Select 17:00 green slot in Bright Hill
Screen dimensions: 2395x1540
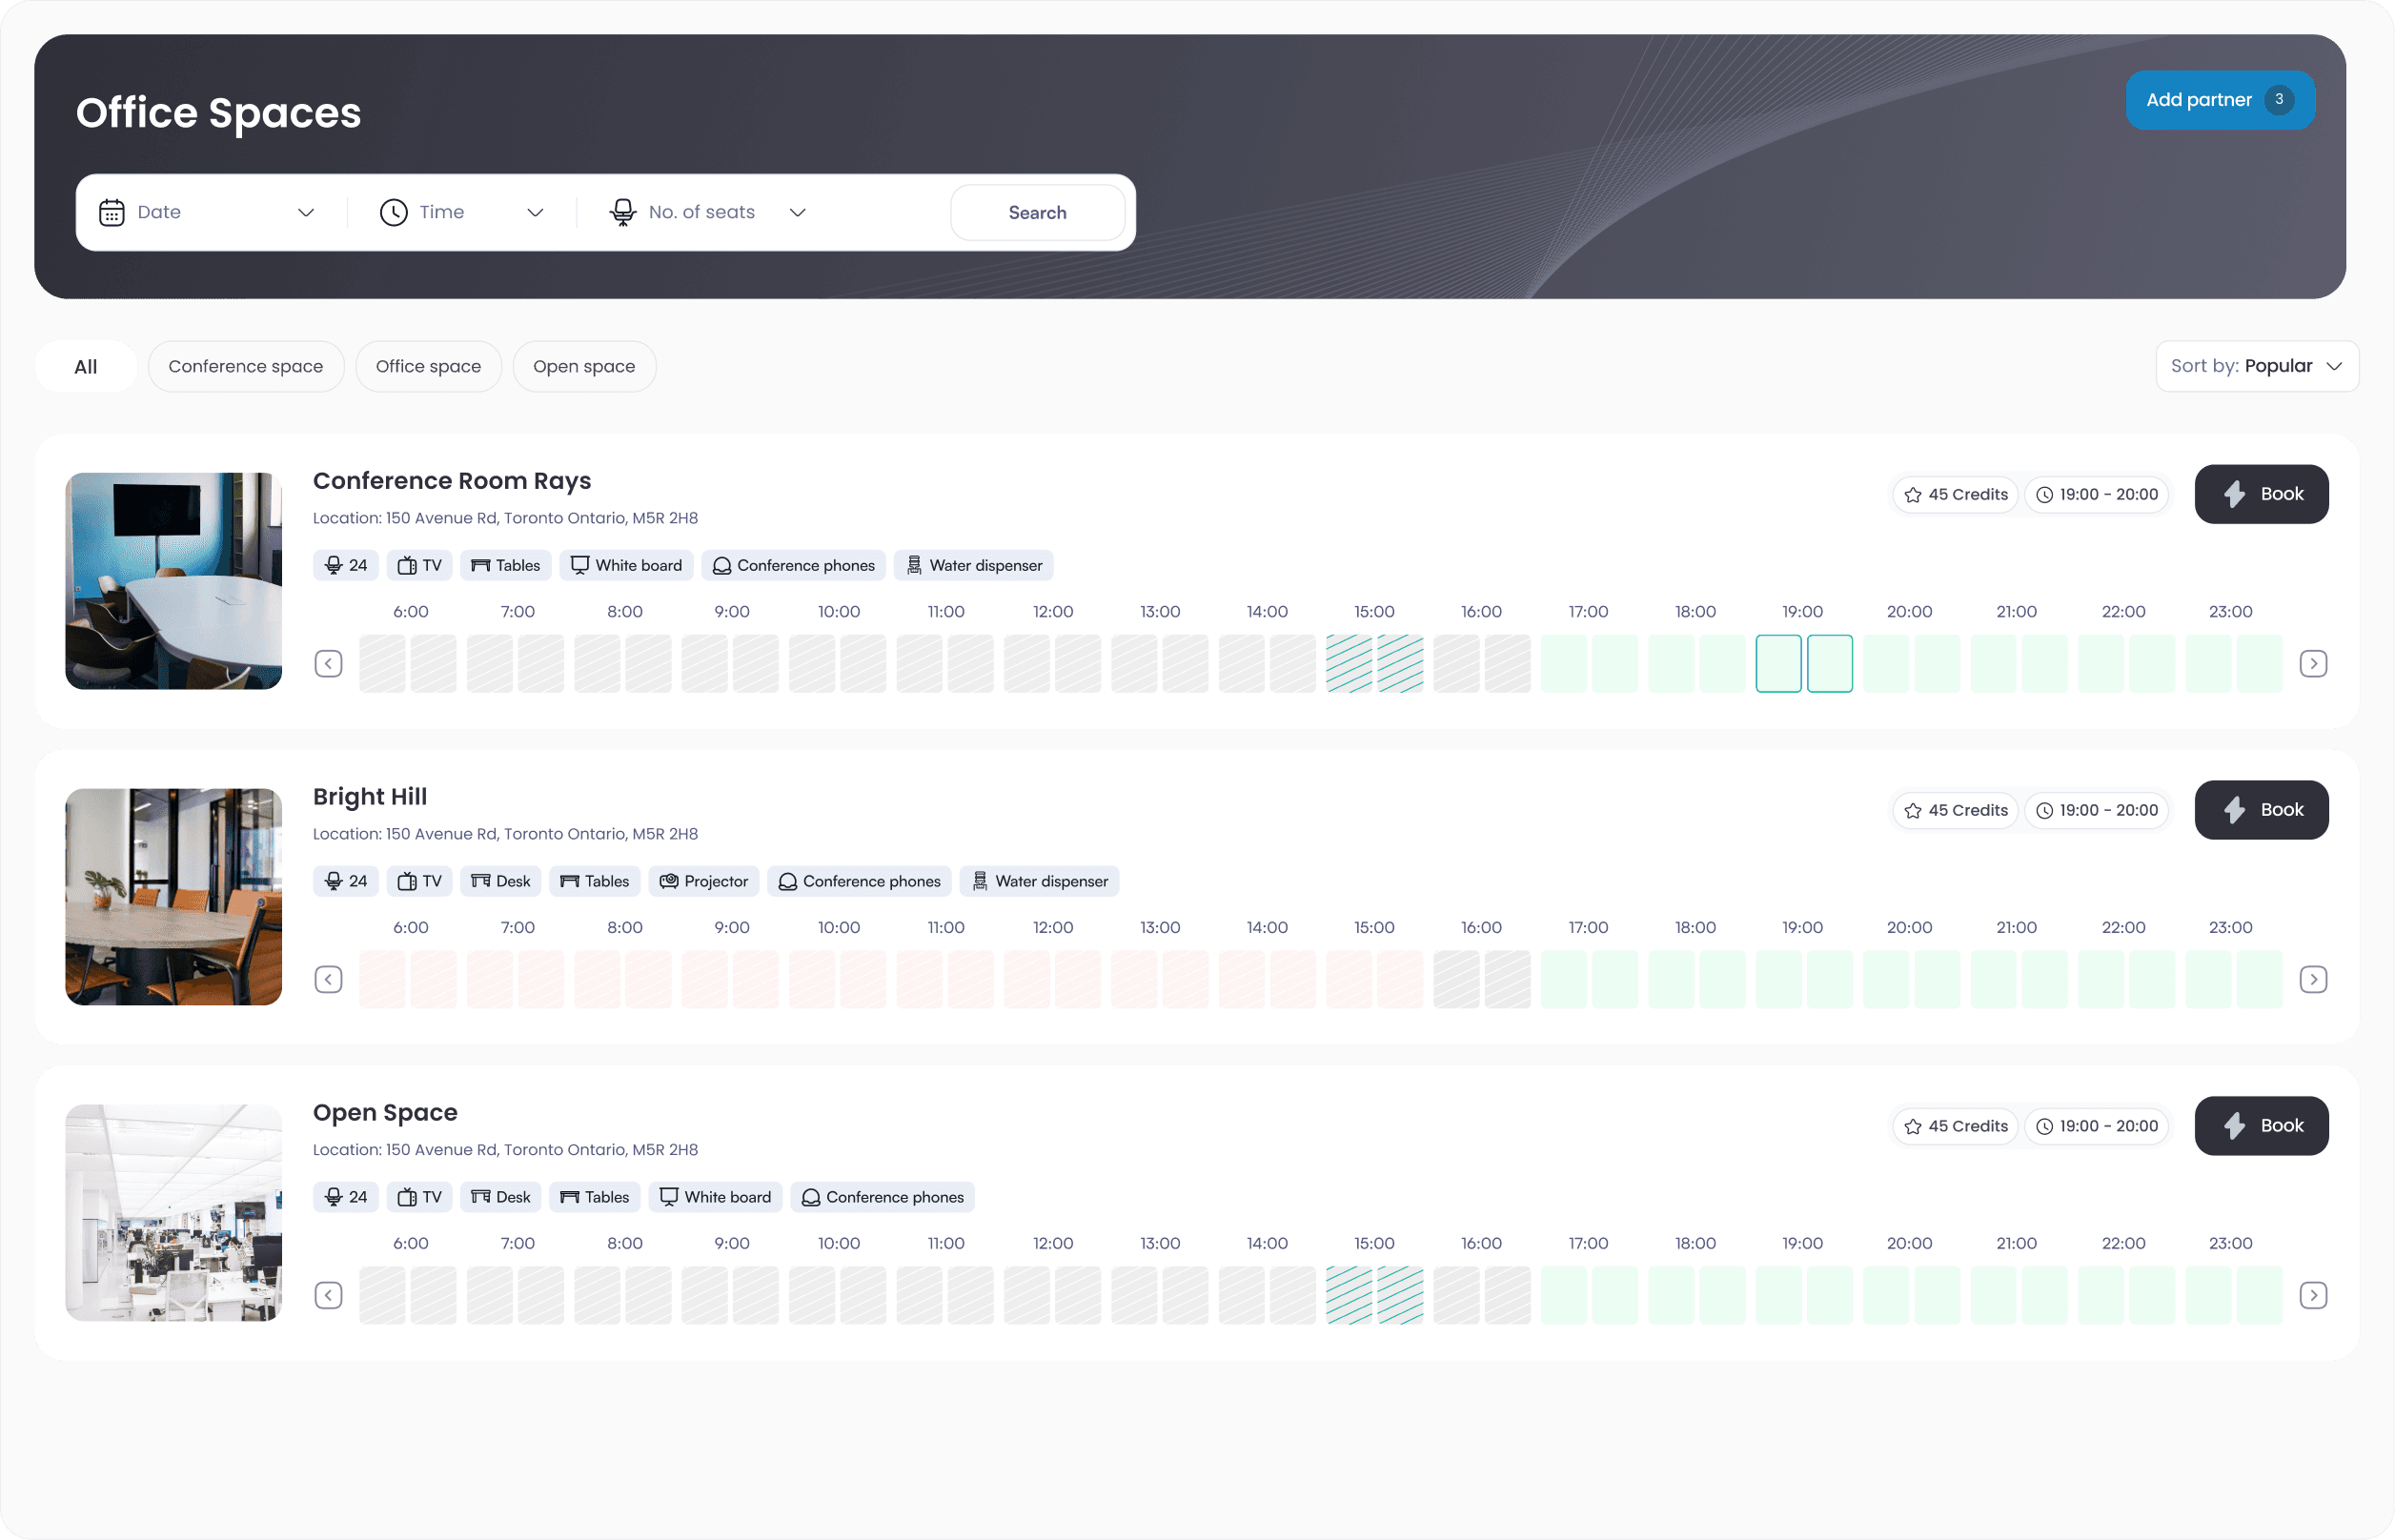pos(1563,979)
